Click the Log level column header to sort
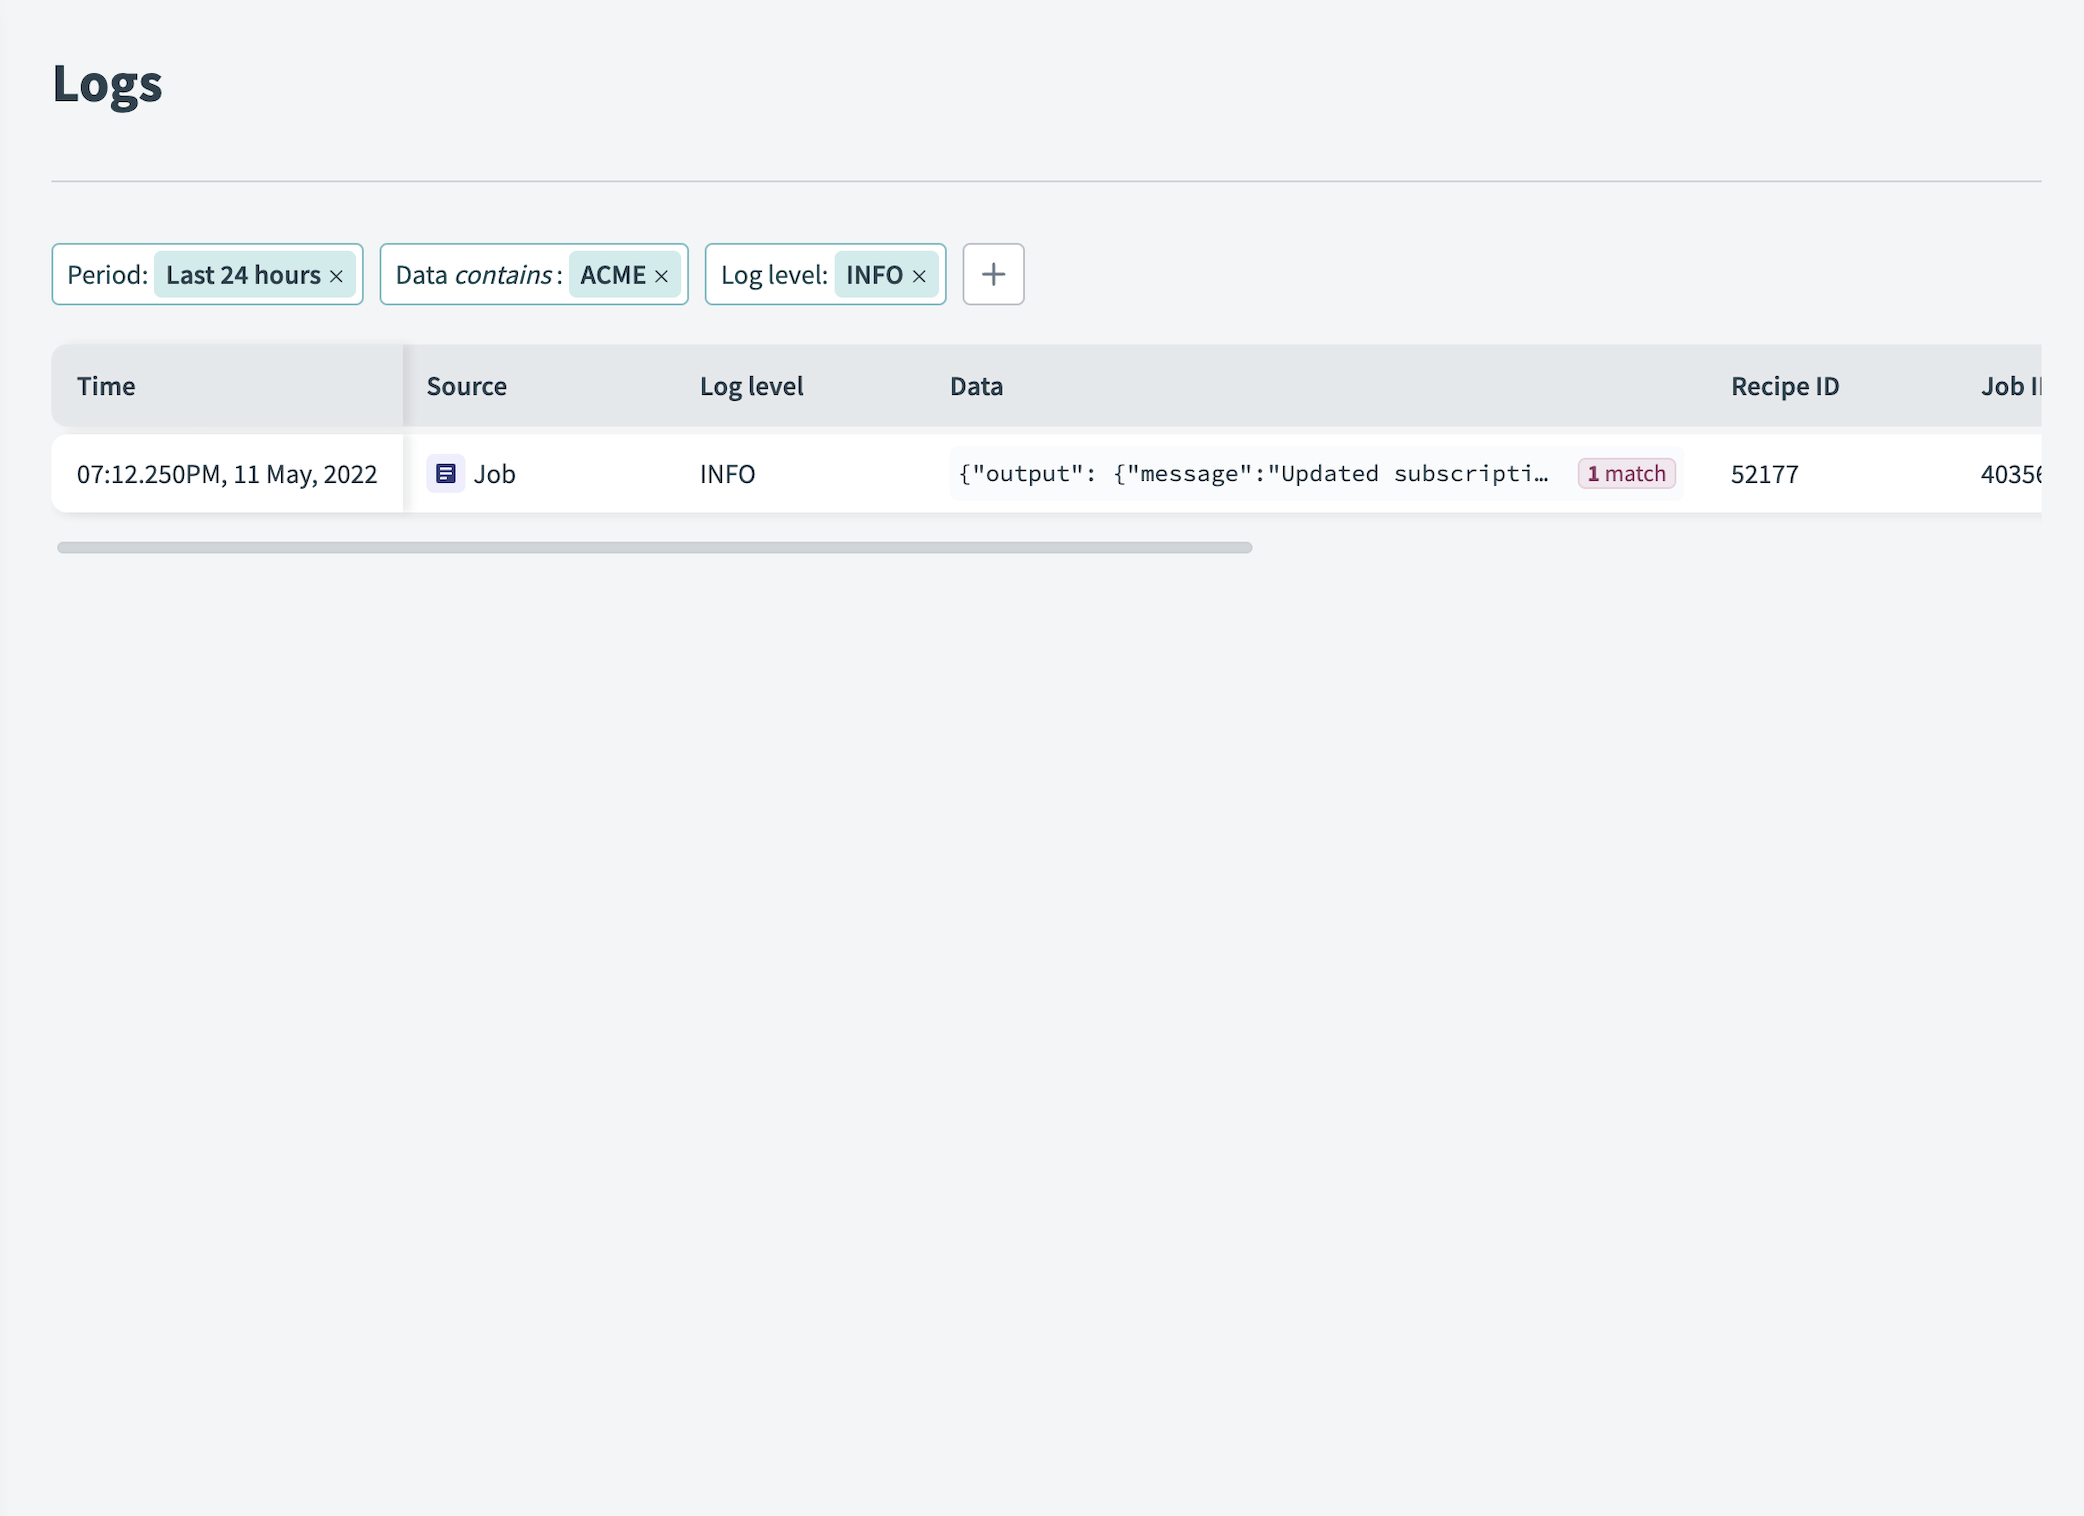The height and width of the screenshot is (1516, 2084). [751, 385]
